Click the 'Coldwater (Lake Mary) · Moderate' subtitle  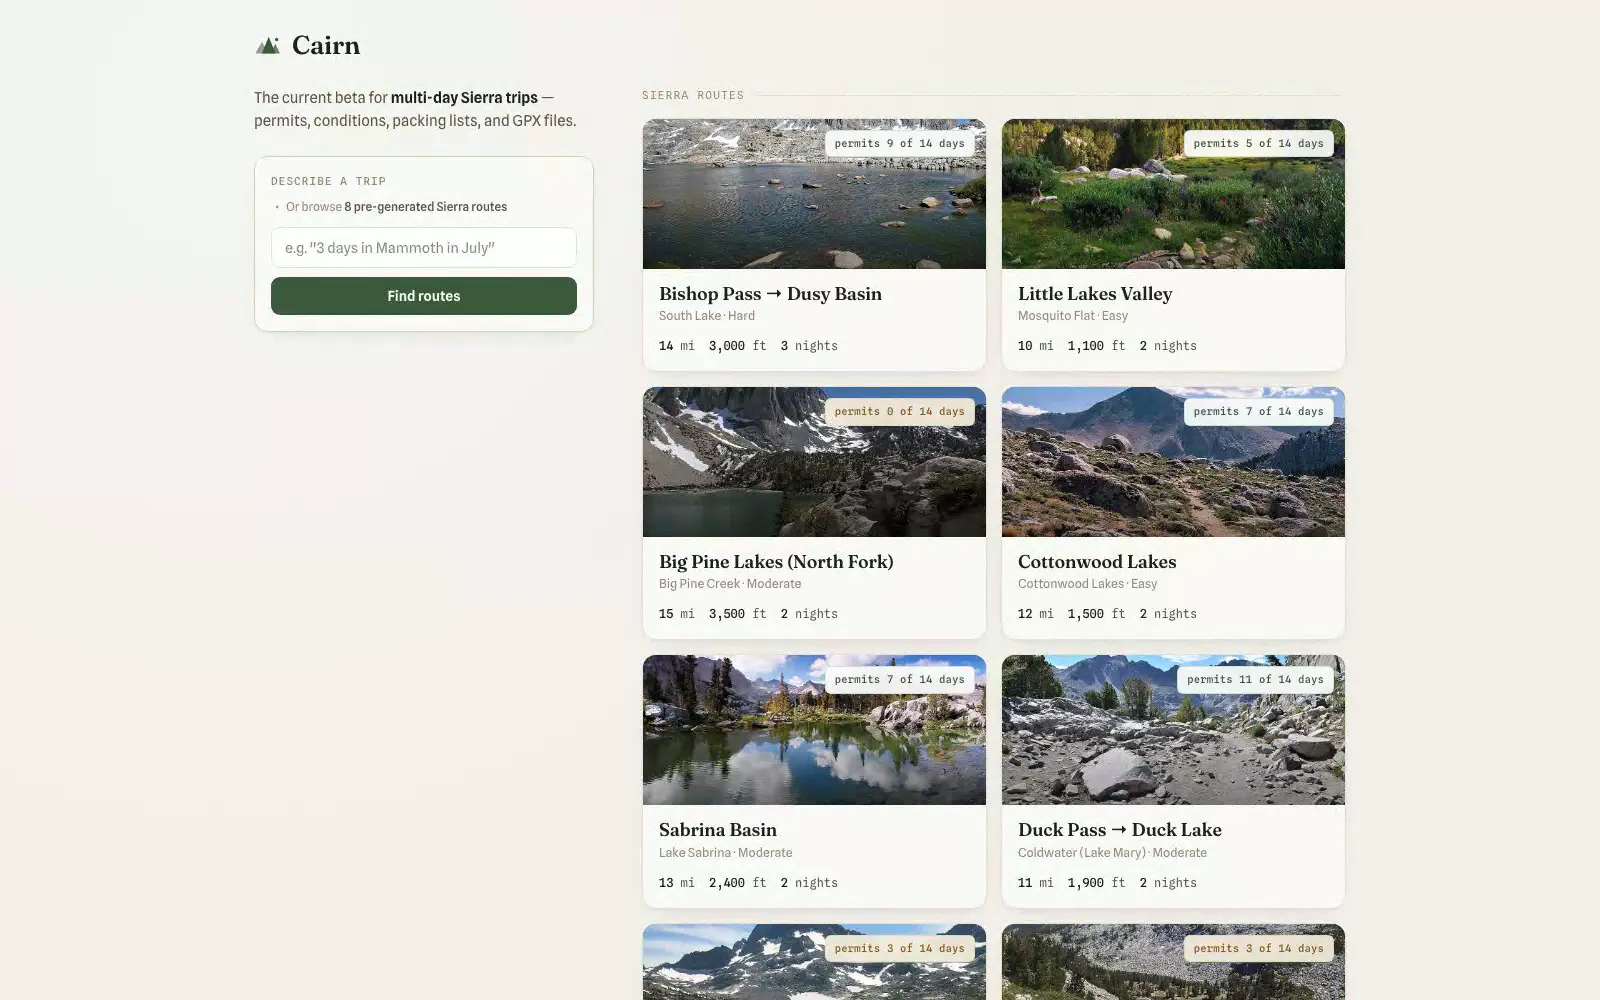pos(1112,853)
